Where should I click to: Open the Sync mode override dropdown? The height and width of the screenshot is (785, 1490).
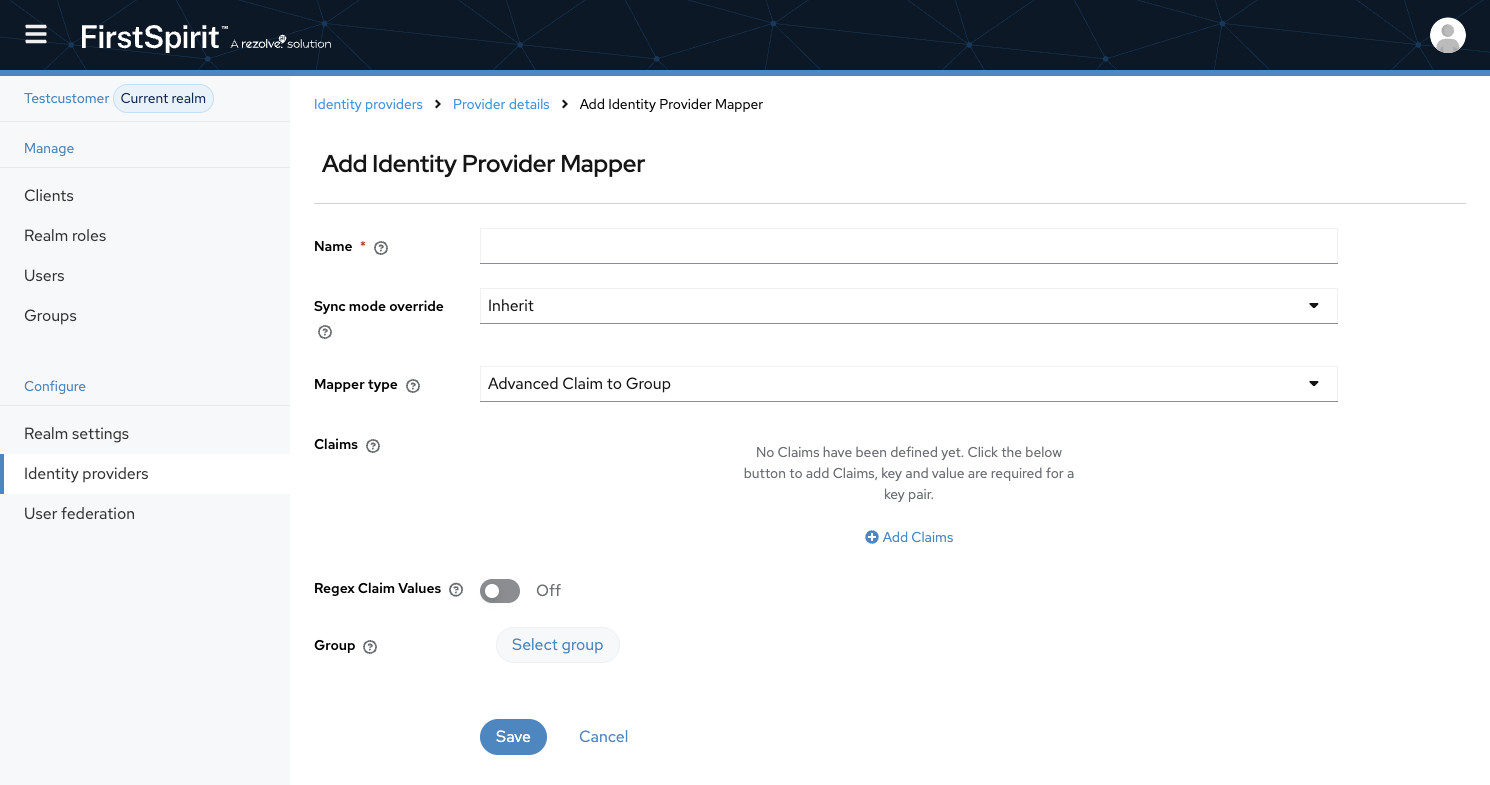coord(908,306)
